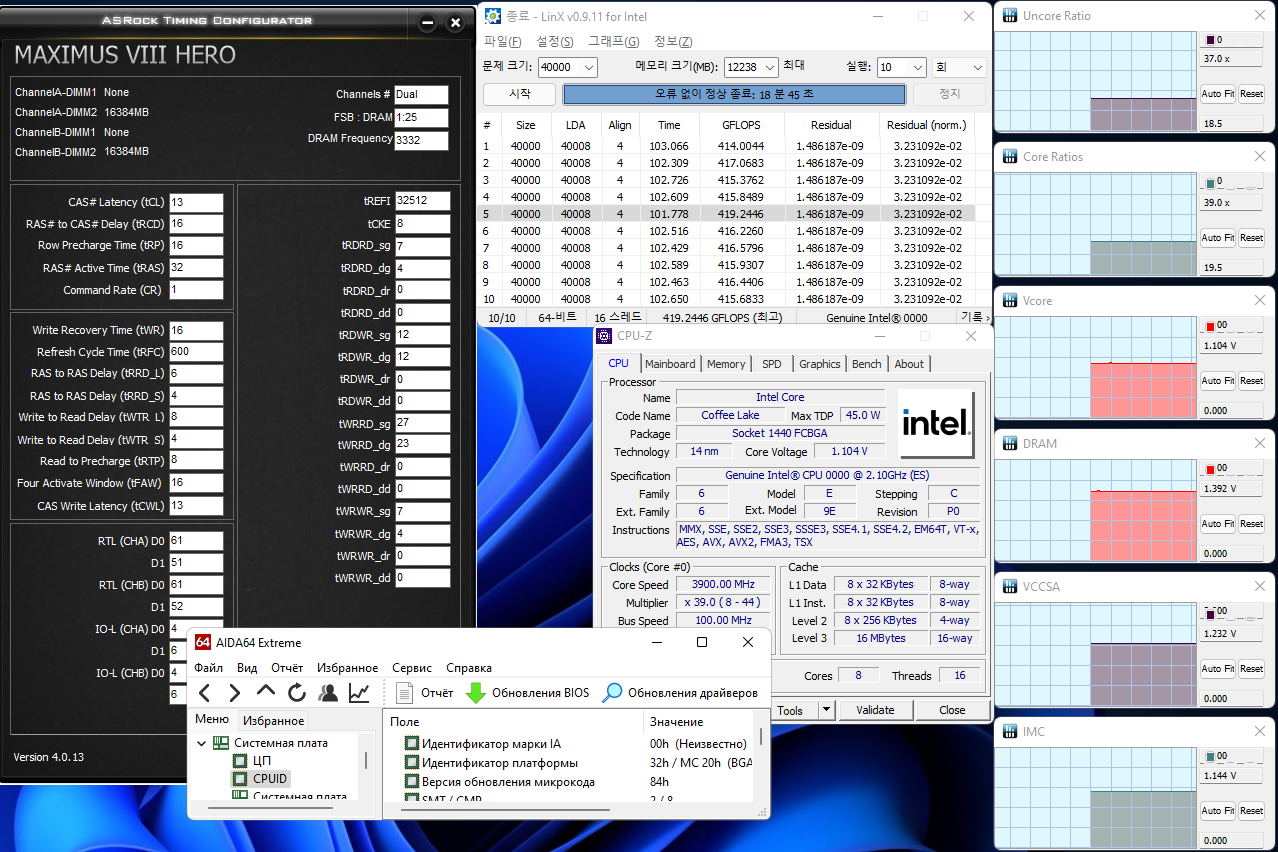Open the Сервис menu in AIDA64
The width and height of the screenshot is (1278, 852).
pos(412,668)
